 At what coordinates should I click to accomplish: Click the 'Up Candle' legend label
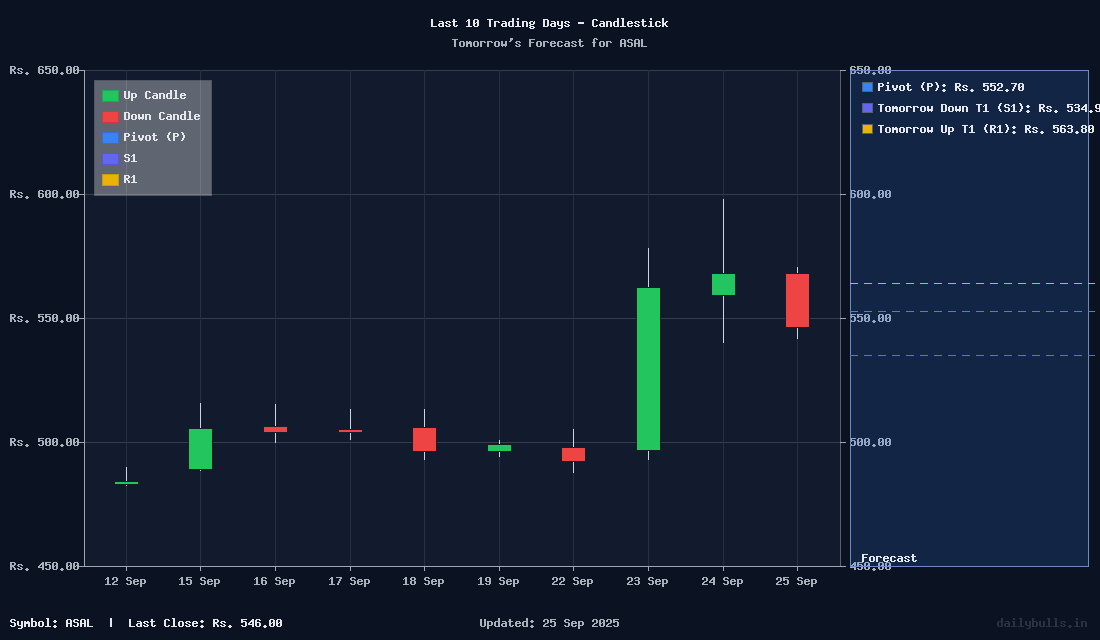(155, 95)
